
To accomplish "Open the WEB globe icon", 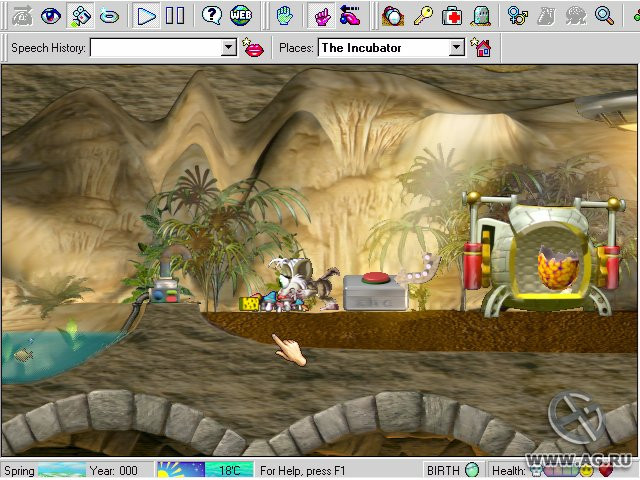I will point(240,16).
